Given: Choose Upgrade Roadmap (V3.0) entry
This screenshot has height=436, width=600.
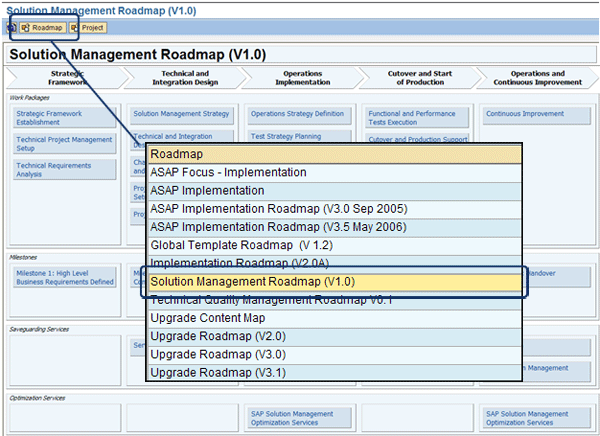Looking at the screenshot, I should click(x=335, y=354).
